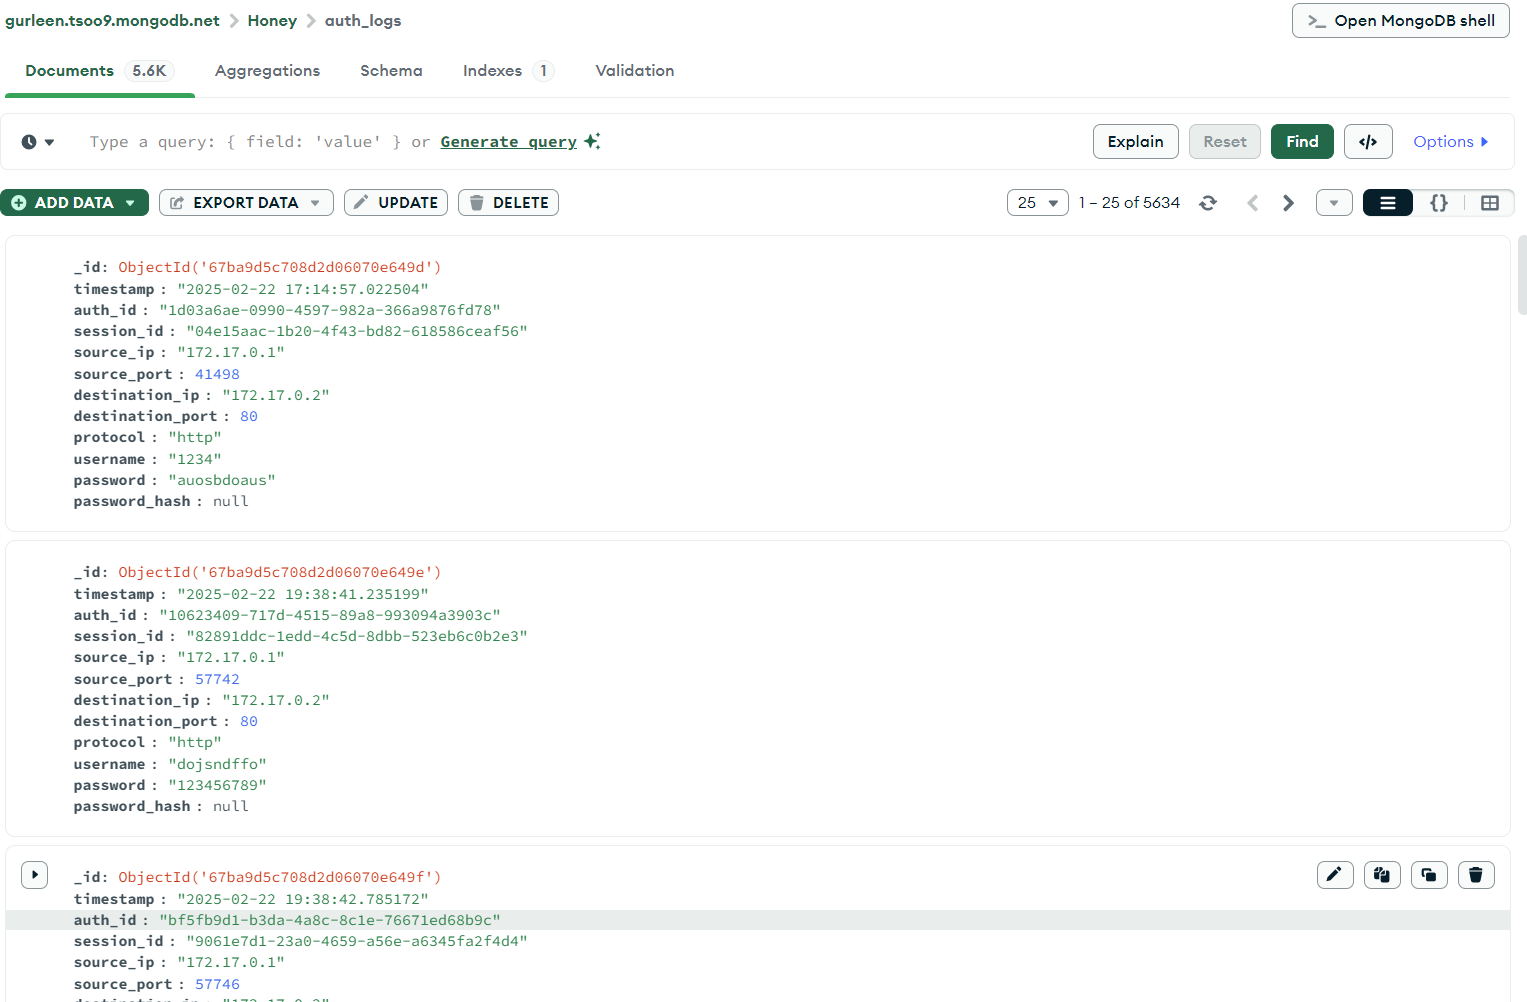
Task: Open query code export button
Action: click(x=1368, y=142)
